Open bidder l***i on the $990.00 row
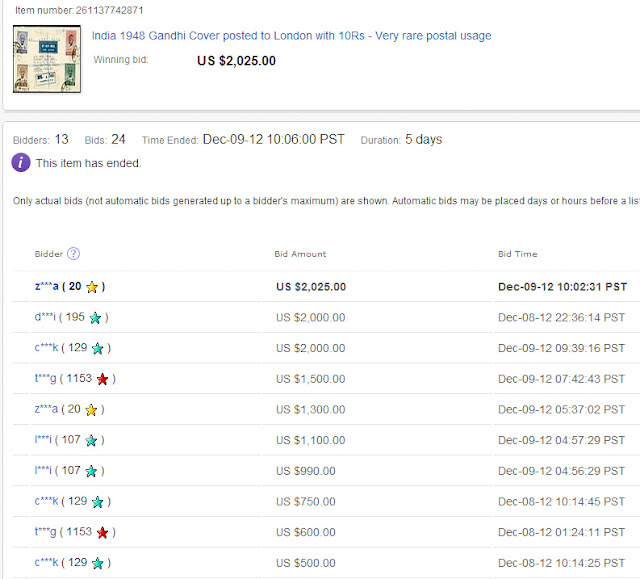Screen dimensions: 640x579 [x=43, y=470]
